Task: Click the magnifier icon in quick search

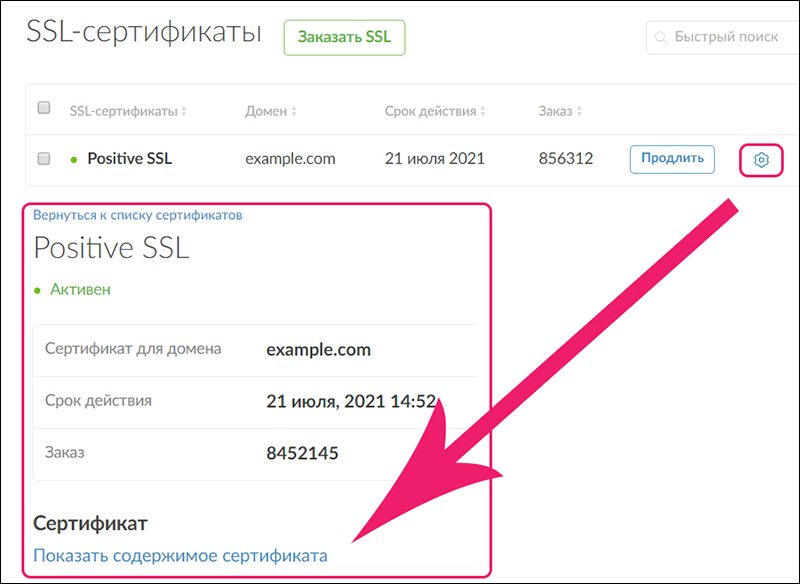Action: (x=660, y=38)
